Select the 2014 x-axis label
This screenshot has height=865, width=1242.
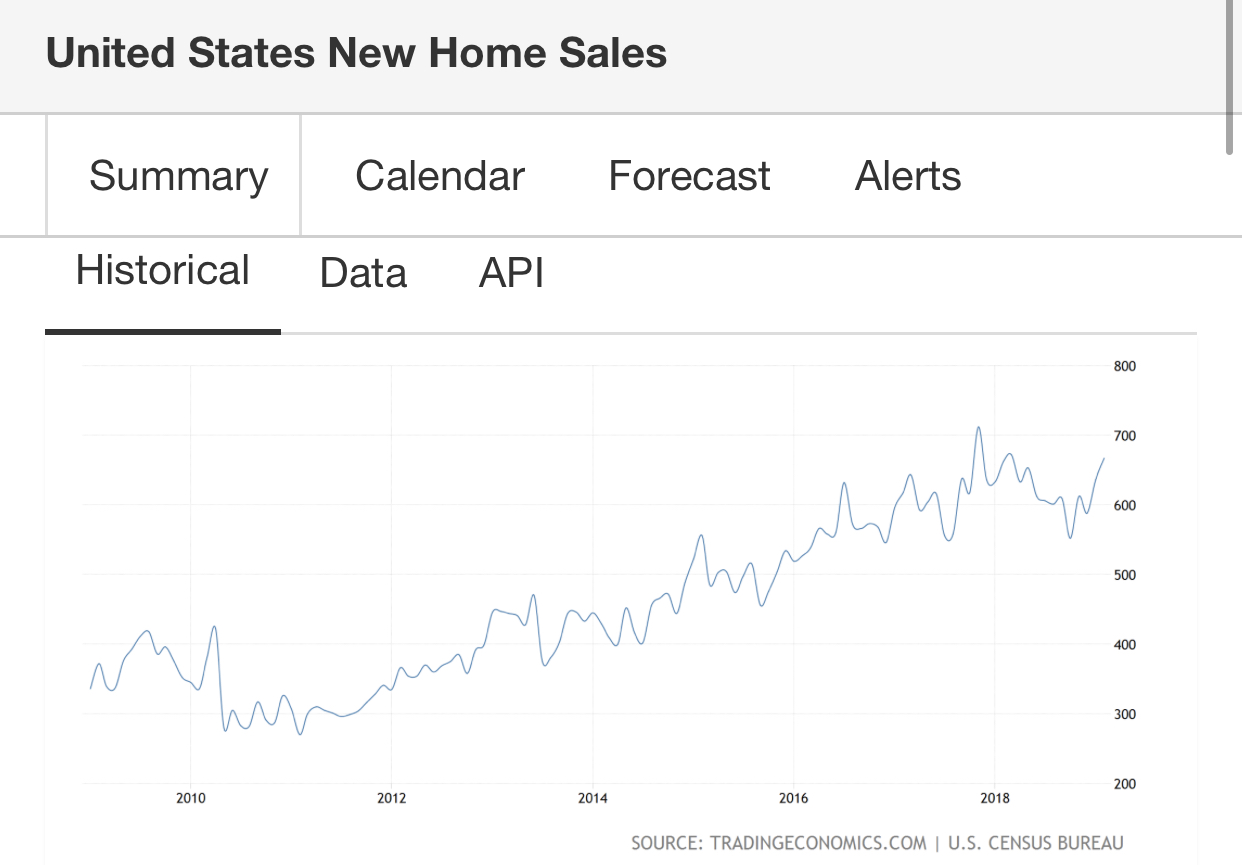click(593, 798)
